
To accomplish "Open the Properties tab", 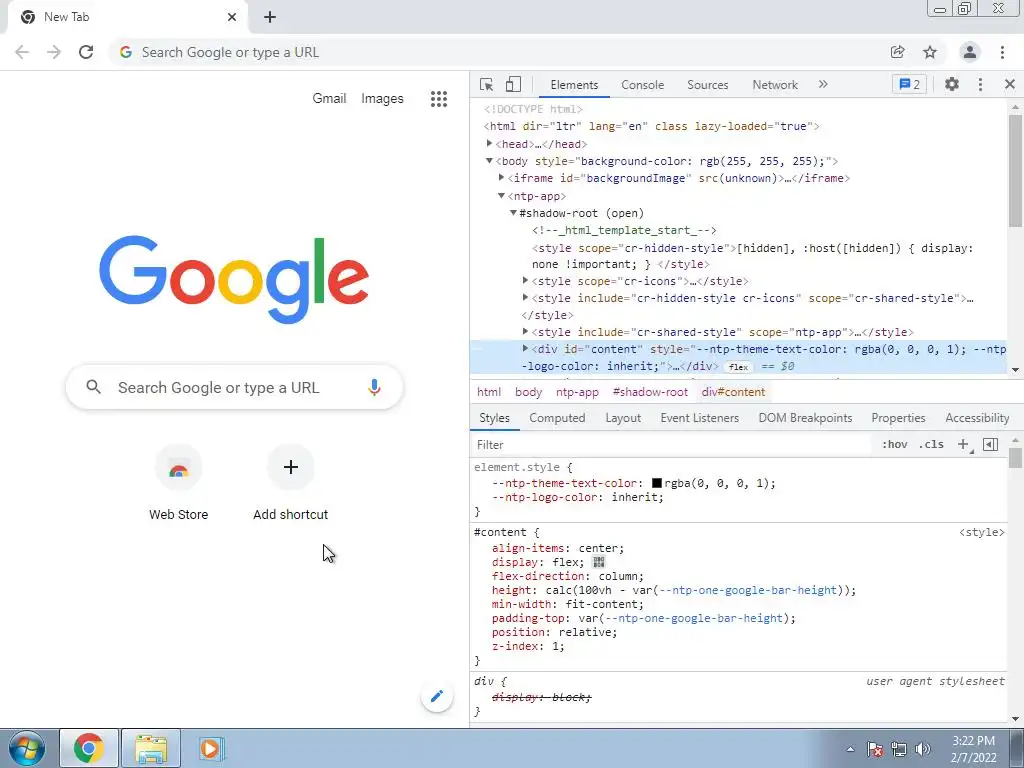I will 898,418.
